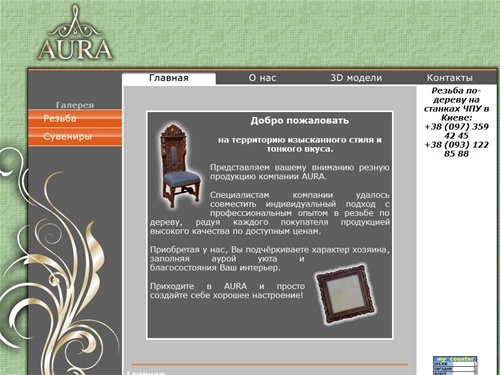Click the Добро пожаловать heading

300,121
